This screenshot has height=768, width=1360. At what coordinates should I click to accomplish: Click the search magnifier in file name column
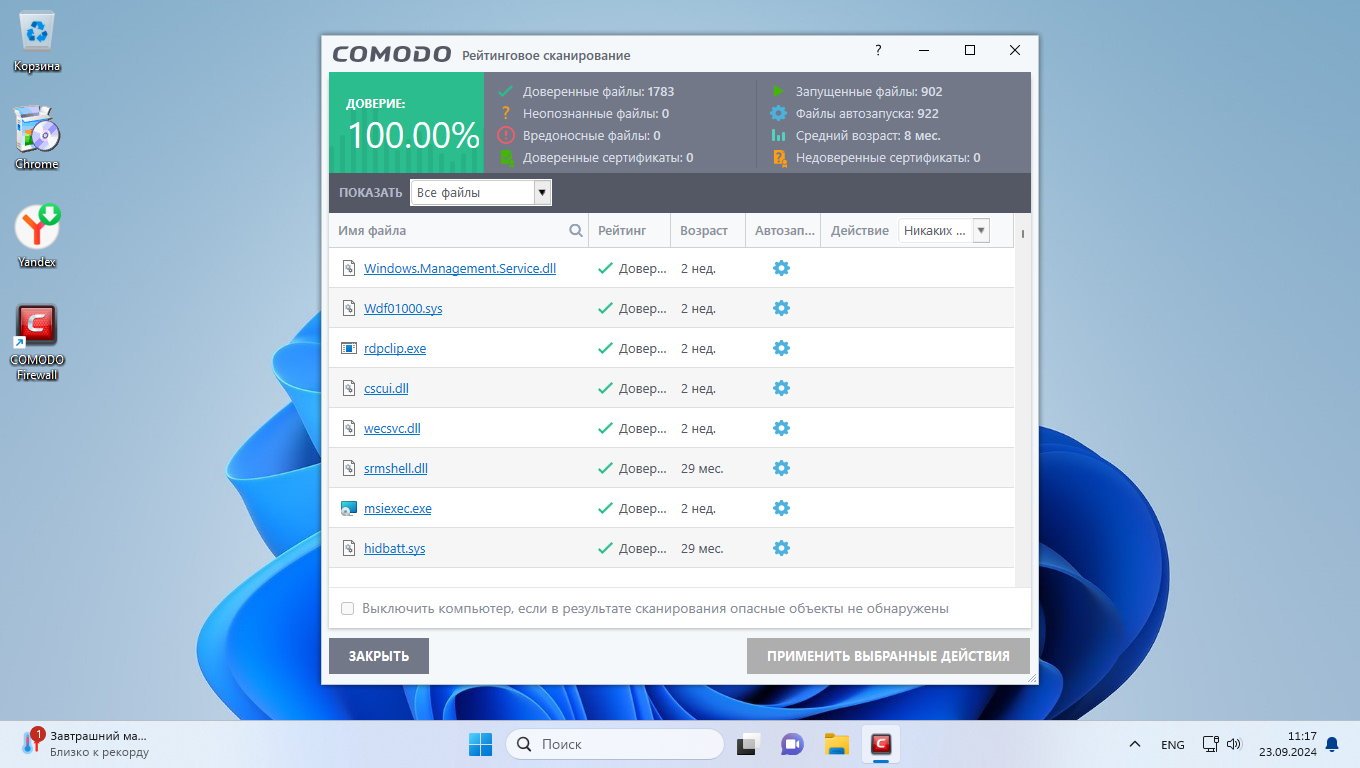pyautogui.click(x=576, y=231)
